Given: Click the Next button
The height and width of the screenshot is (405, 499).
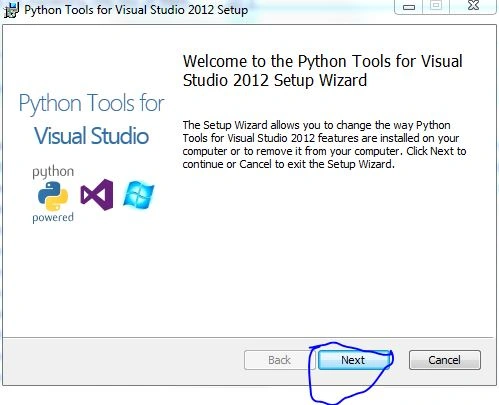Looking at the screenshot, I should [355, 360].
